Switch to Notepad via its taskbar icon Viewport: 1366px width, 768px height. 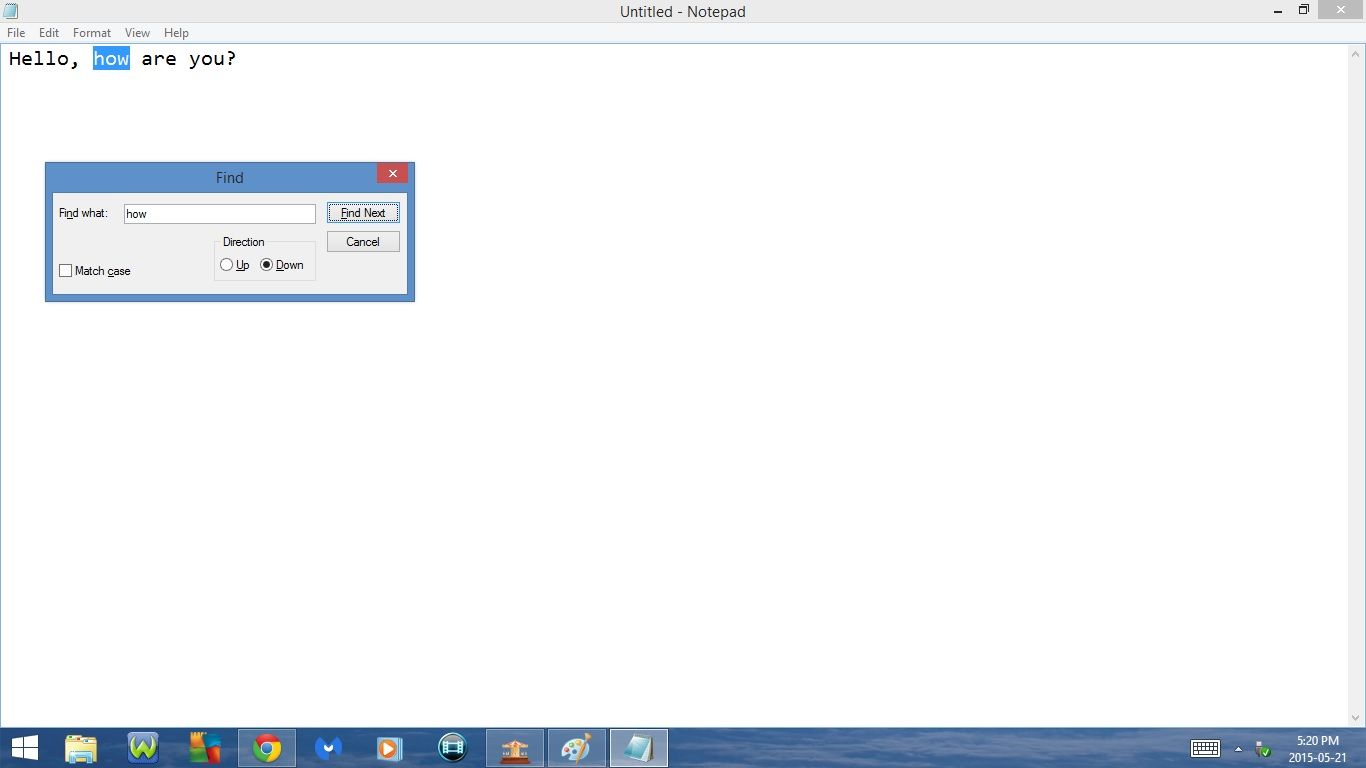[638, 747]
